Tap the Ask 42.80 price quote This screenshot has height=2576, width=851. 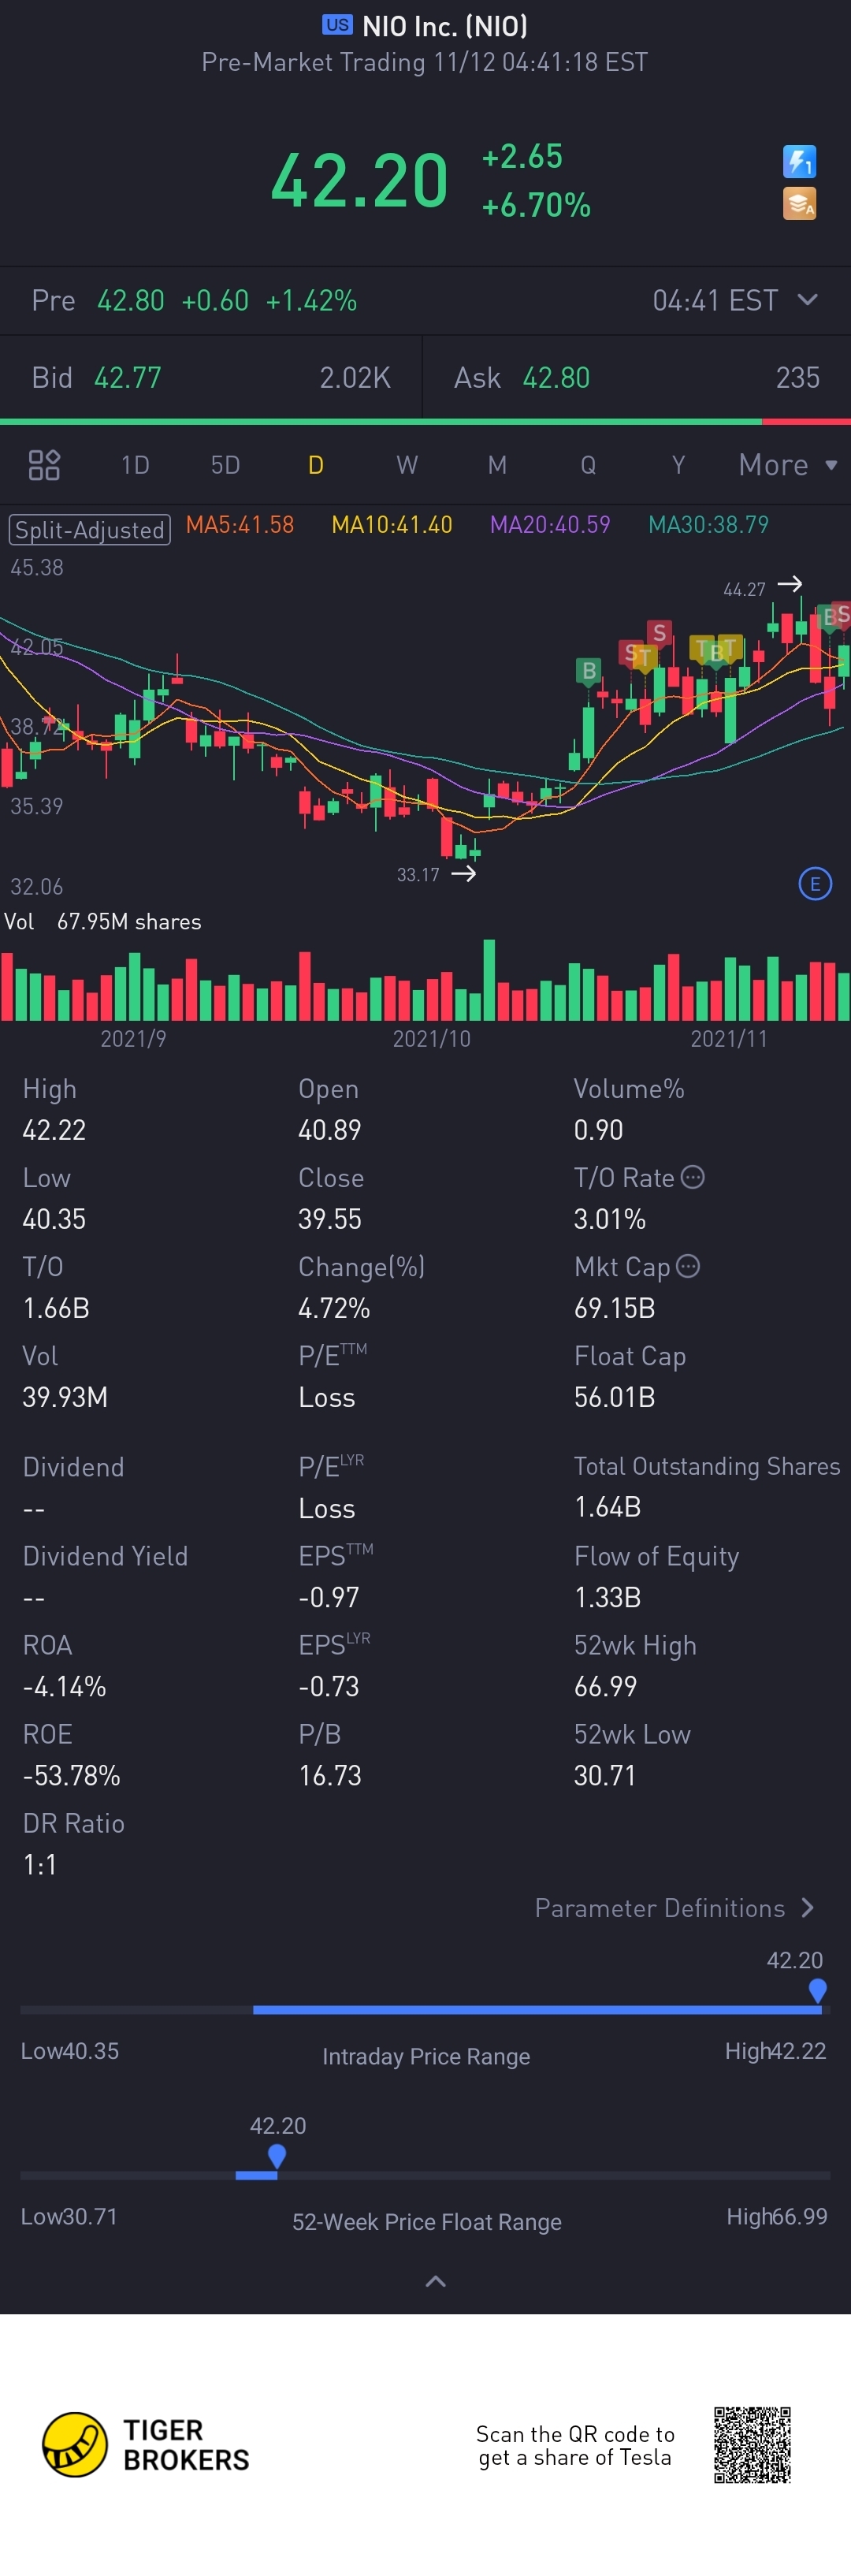click(556, 378)
